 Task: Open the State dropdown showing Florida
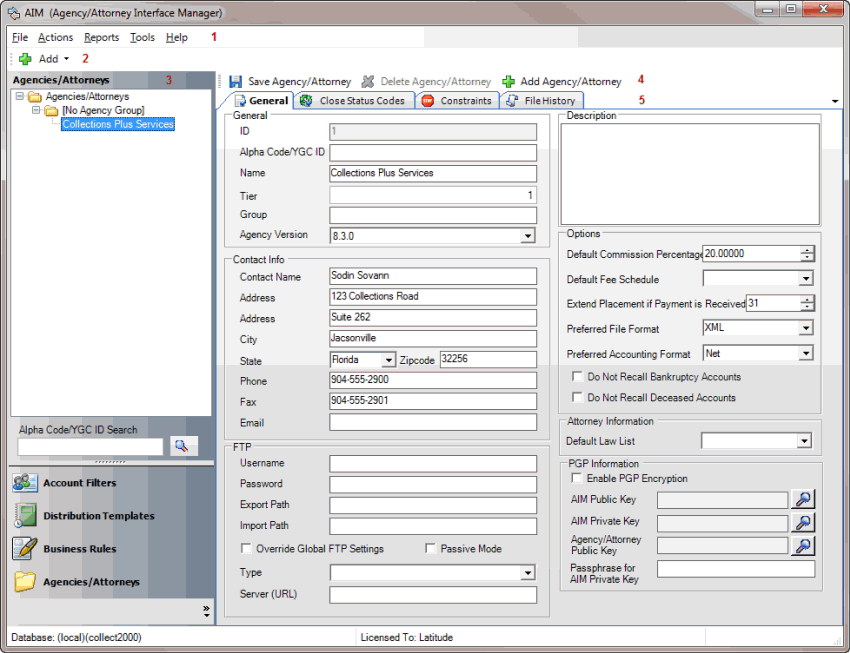coord(388,360)
